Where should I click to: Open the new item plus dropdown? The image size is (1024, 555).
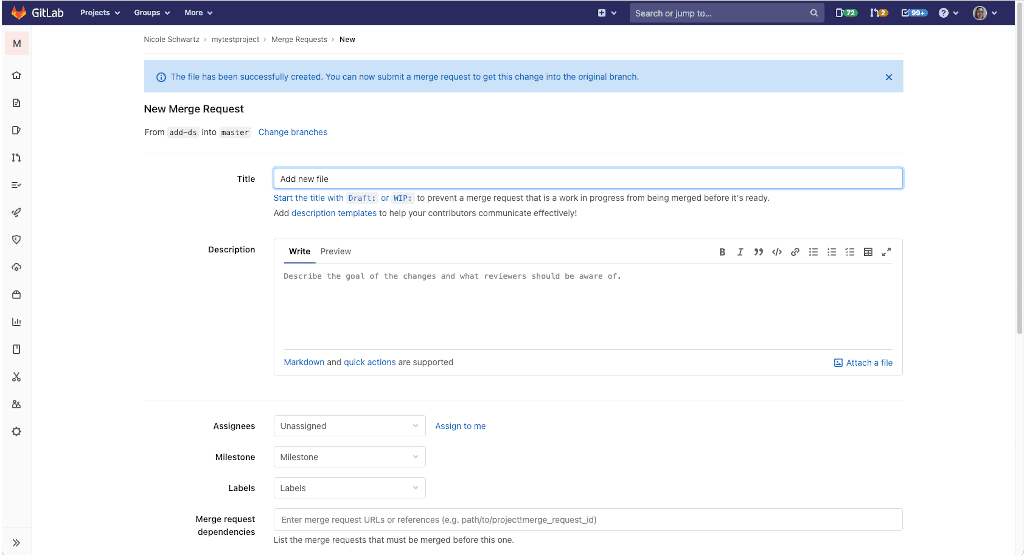click(x=607, y=12)
